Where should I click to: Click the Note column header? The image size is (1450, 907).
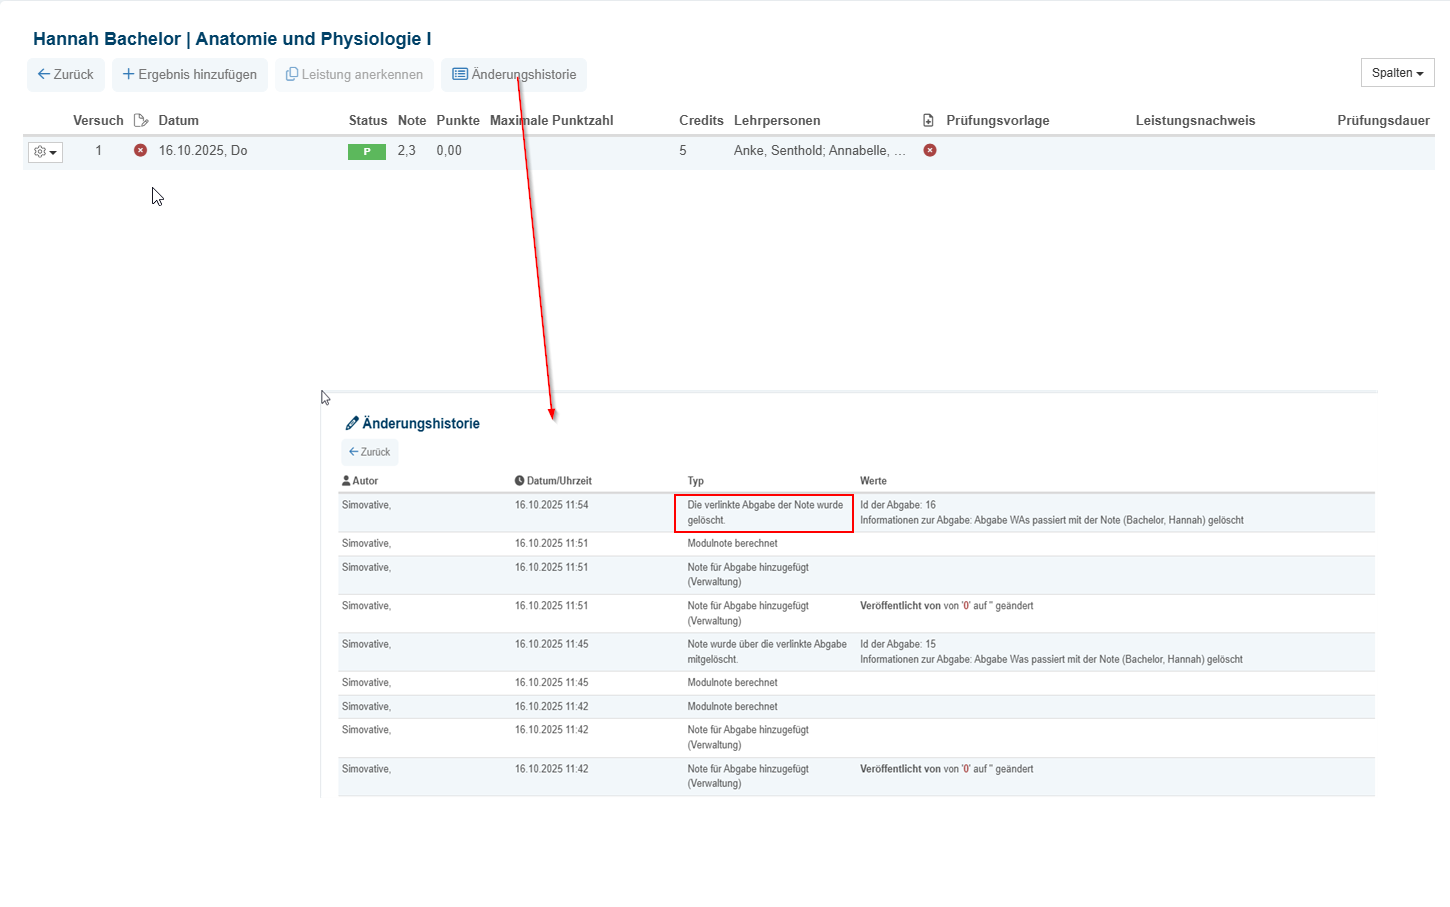(412, 120)
